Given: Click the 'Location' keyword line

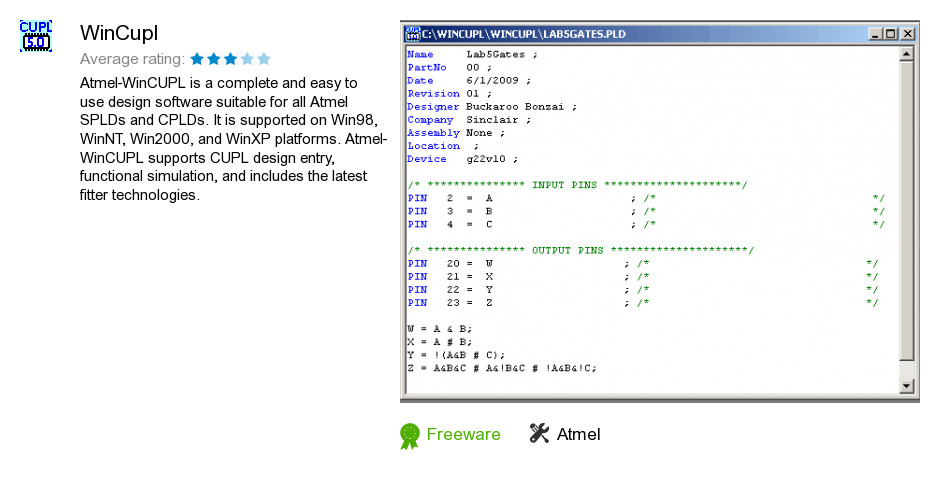Looking at the screenshot, I should point(443,146).
